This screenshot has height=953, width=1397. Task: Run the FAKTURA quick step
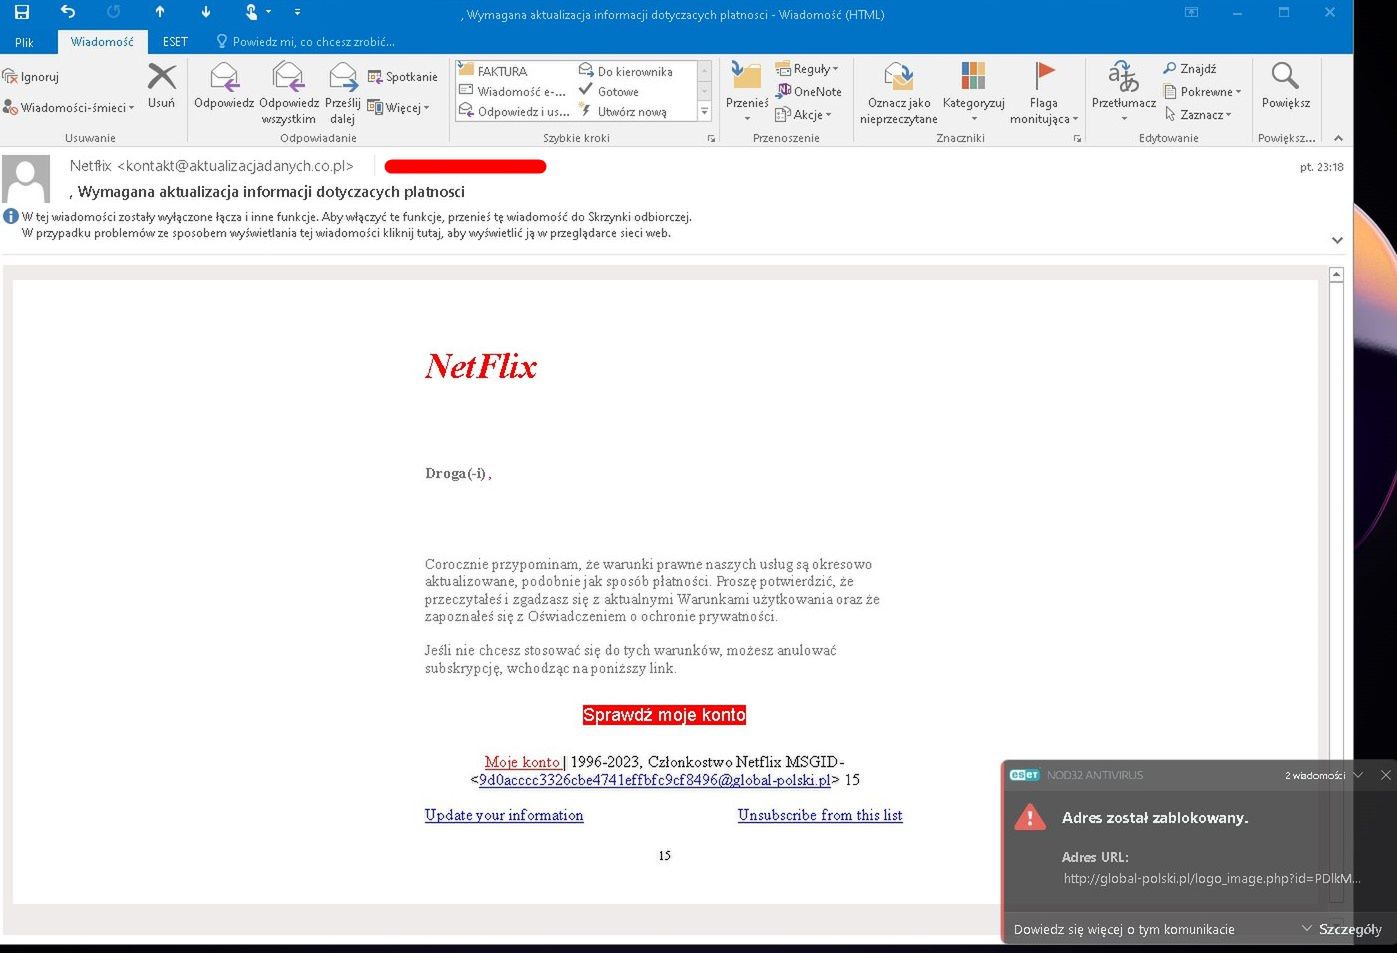point(505,71)
